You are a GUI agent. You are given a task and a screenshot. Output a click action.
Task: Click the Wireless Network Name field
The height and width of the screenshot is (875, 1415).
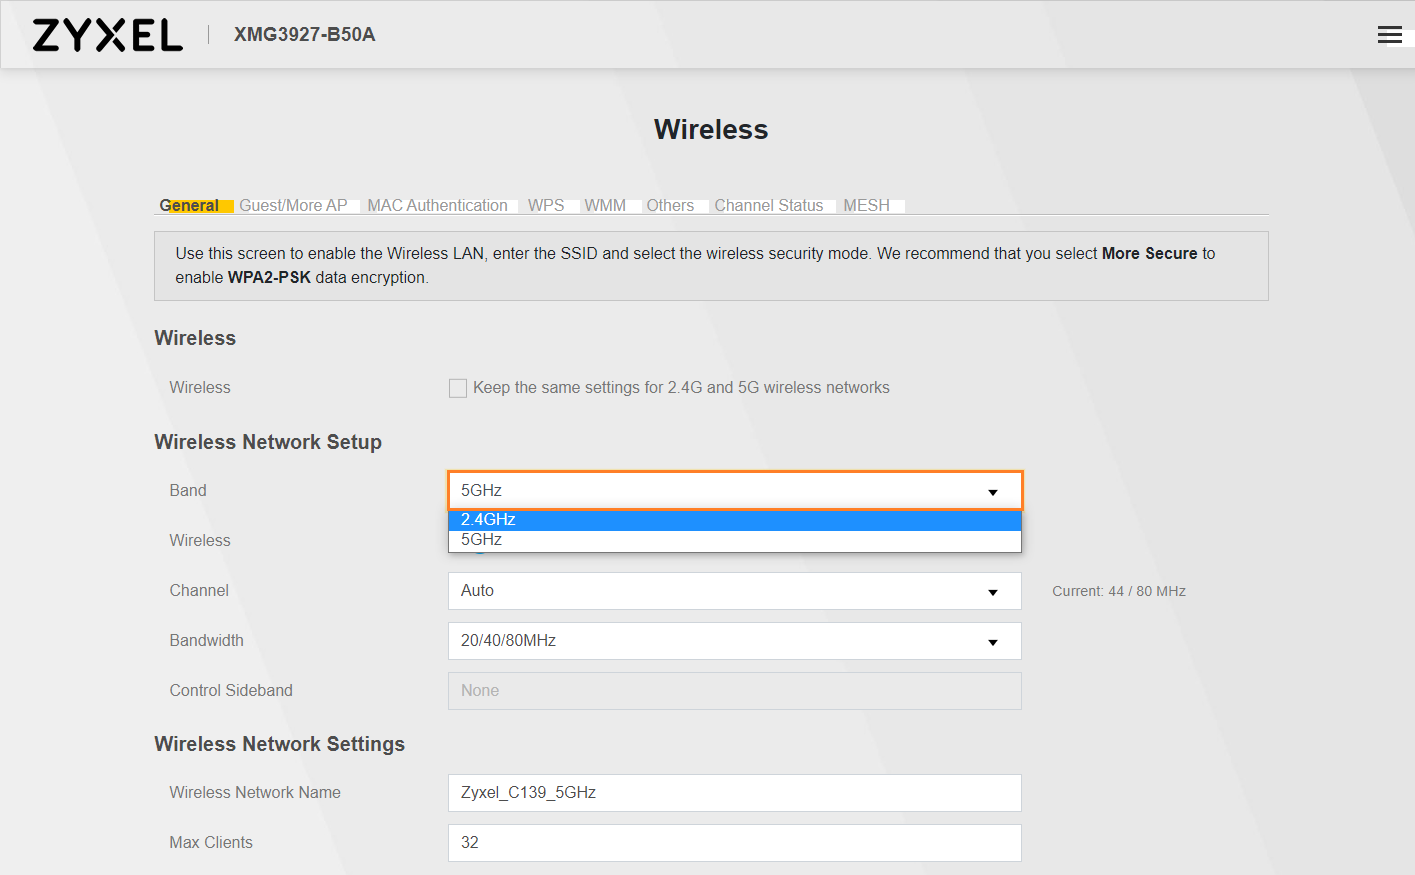tap(734, 793)
